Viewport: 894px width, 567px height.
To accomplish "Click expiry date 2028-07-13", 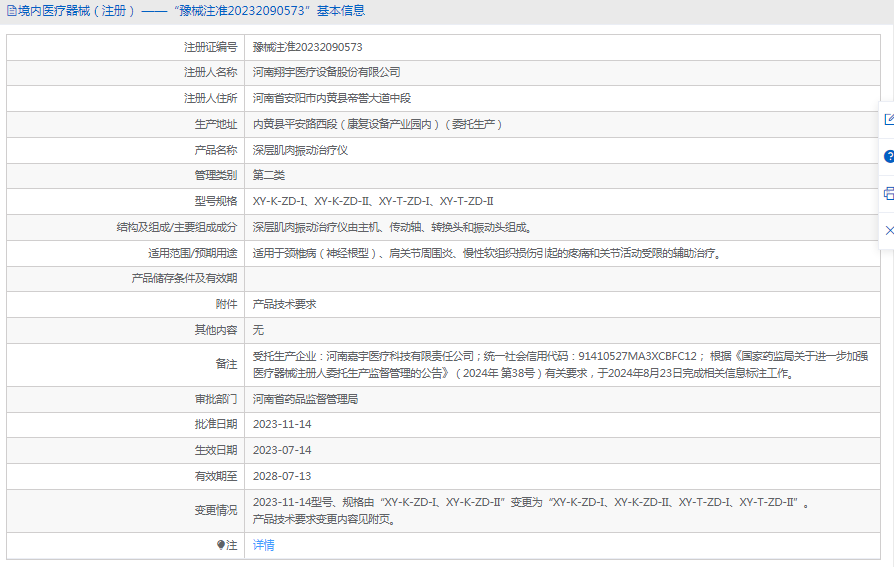I will 282,476.
